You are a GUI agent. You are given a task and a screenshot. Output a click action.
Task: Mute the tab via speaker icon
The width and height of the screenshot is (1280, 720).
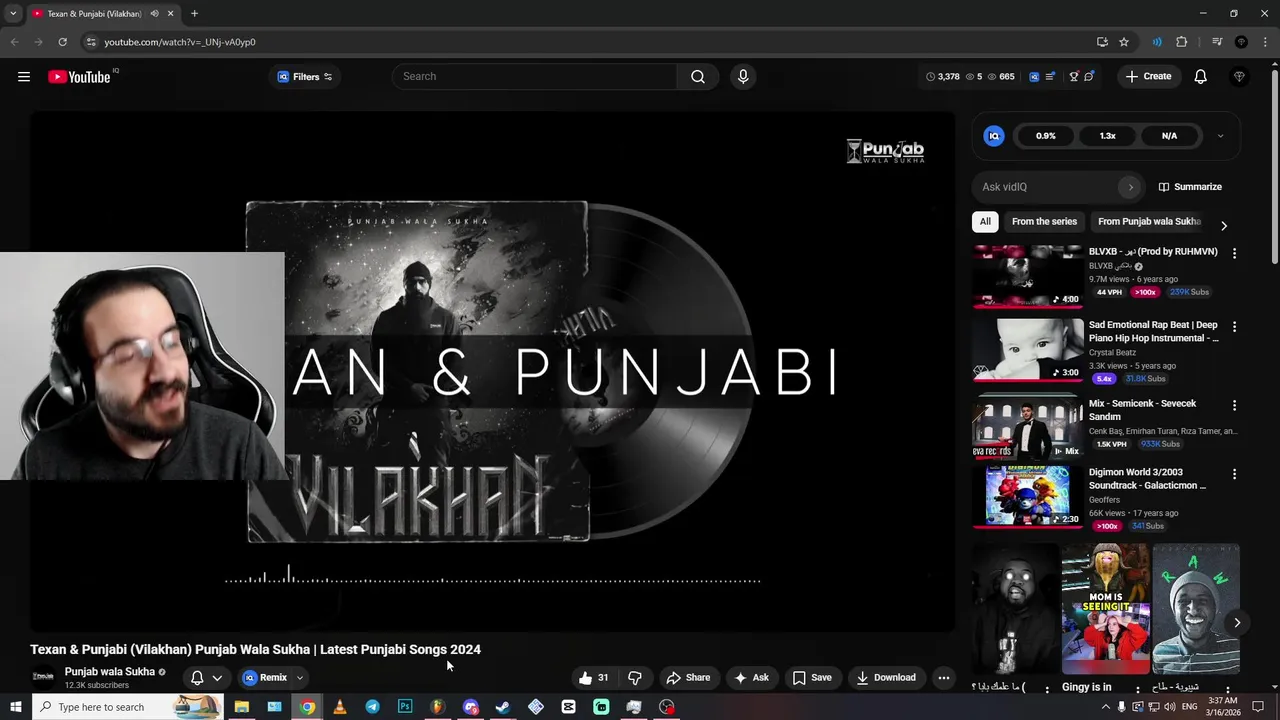(154, 14)
